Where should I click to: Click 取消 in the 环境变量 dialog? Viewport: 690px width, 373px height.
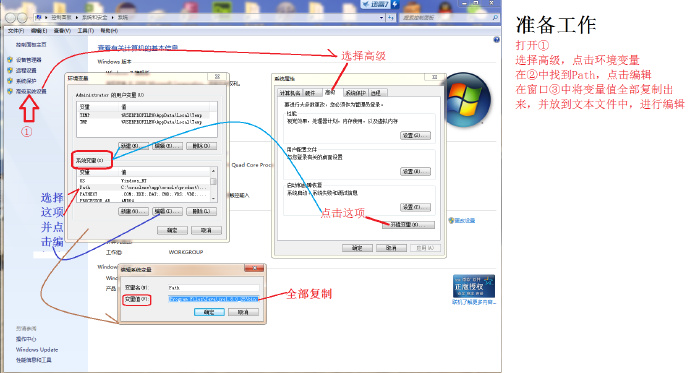(x=206, y=230)
